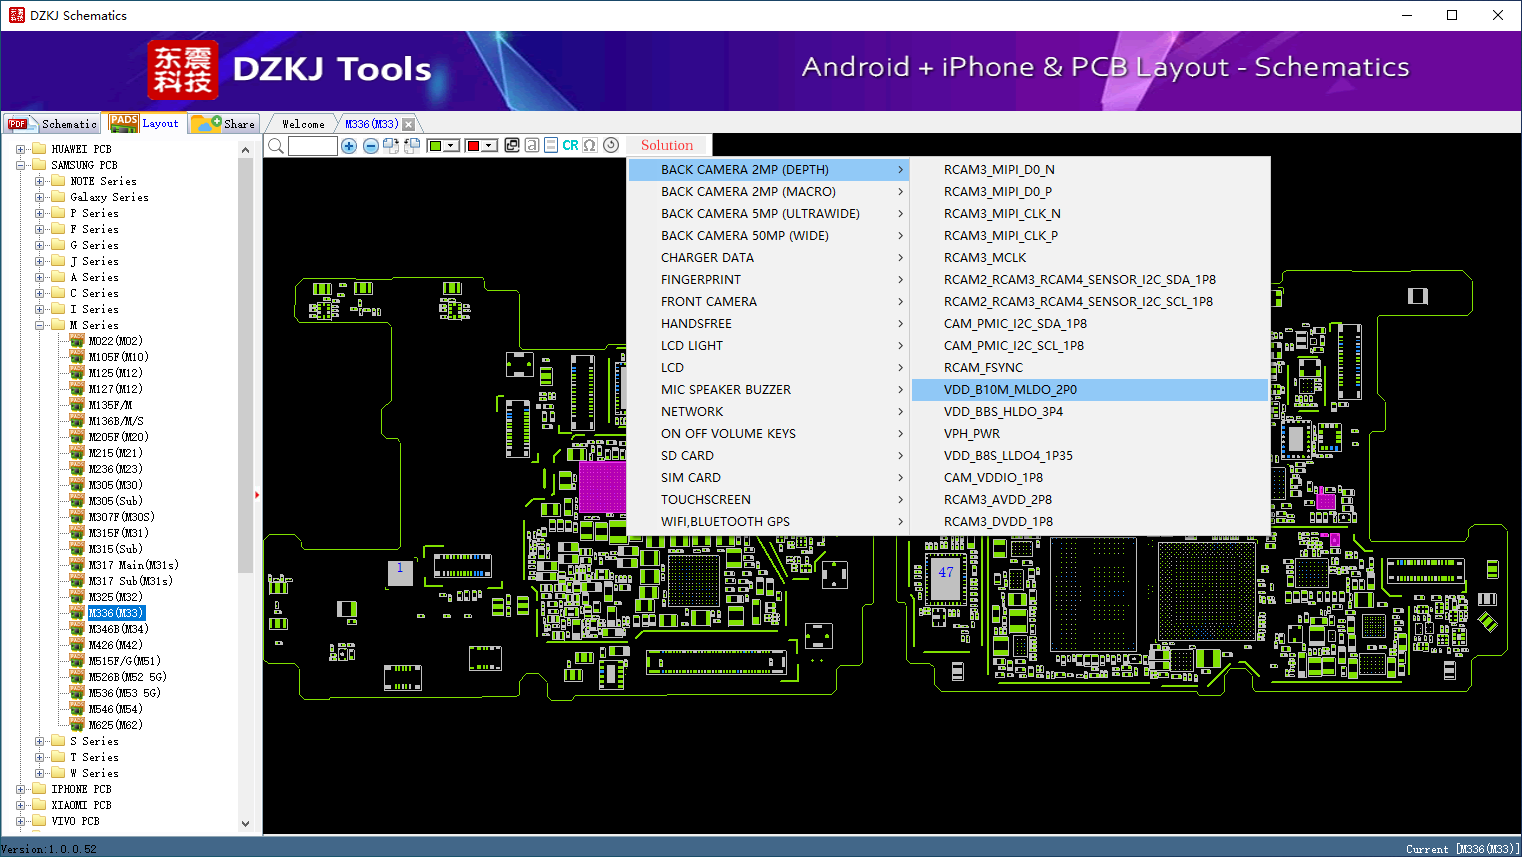Open BACK CAMERA 50MP (WIDE) submenu

pos(768,236)
